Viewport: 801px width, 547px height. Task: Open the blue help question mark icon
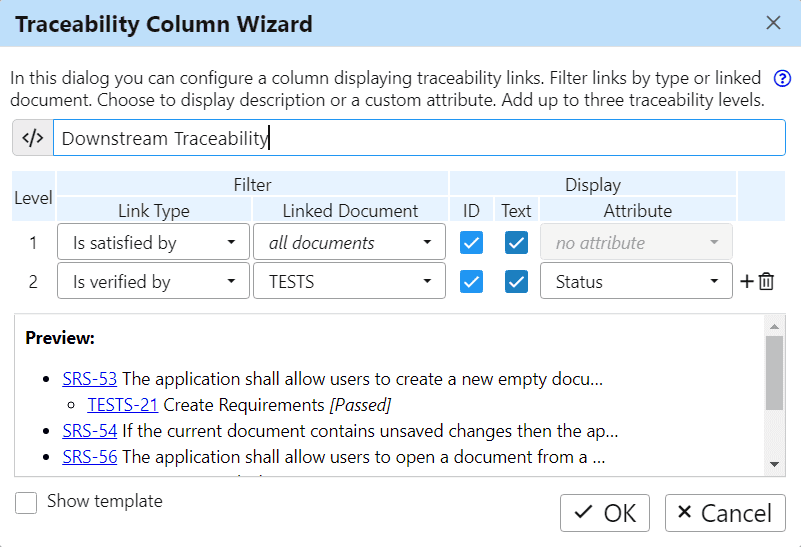point(783,78)
